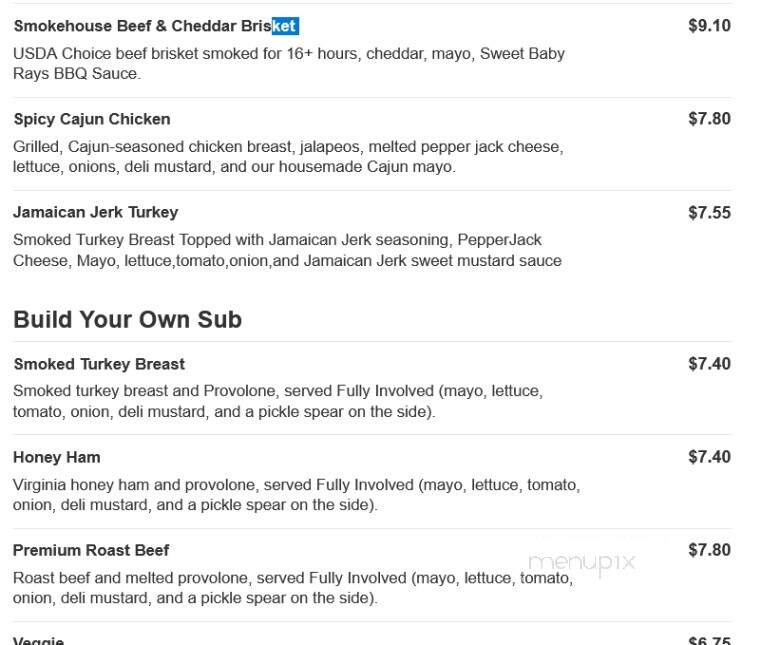
Task: Click the $7.40 price next to Smoked Turkey Breast
Action: click(709, 364)
